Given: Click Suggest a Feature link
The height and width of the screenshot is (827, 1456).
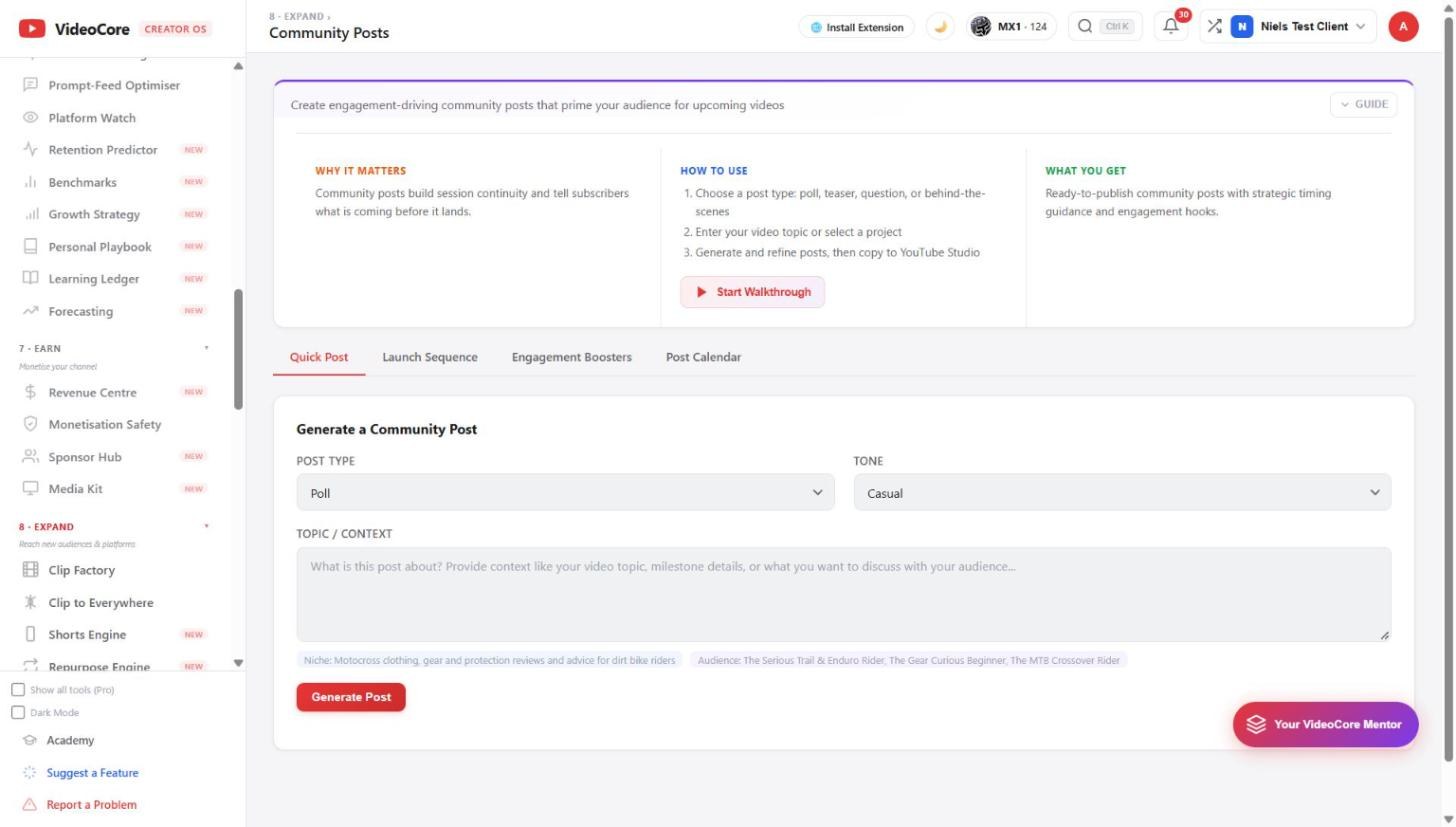Looking at the screenshot, I should tap(92, 773).
